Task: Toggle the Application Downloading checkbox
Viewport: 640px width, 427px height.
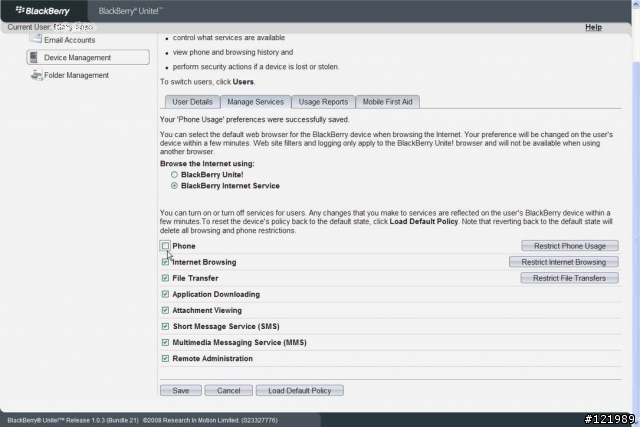Action: [165, 294]
